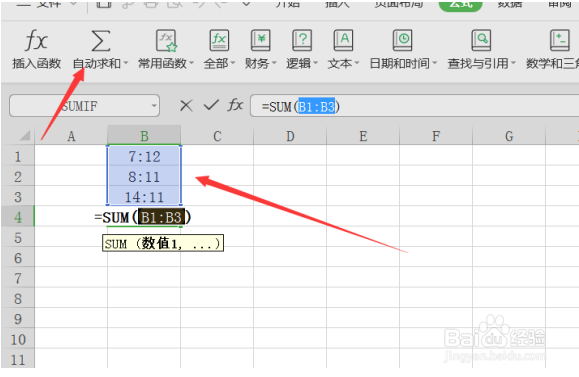The height and width of the screenshot is (377, 579).
Task: Cancel formula entry with X icon
Action: click(x=186, y=106)
